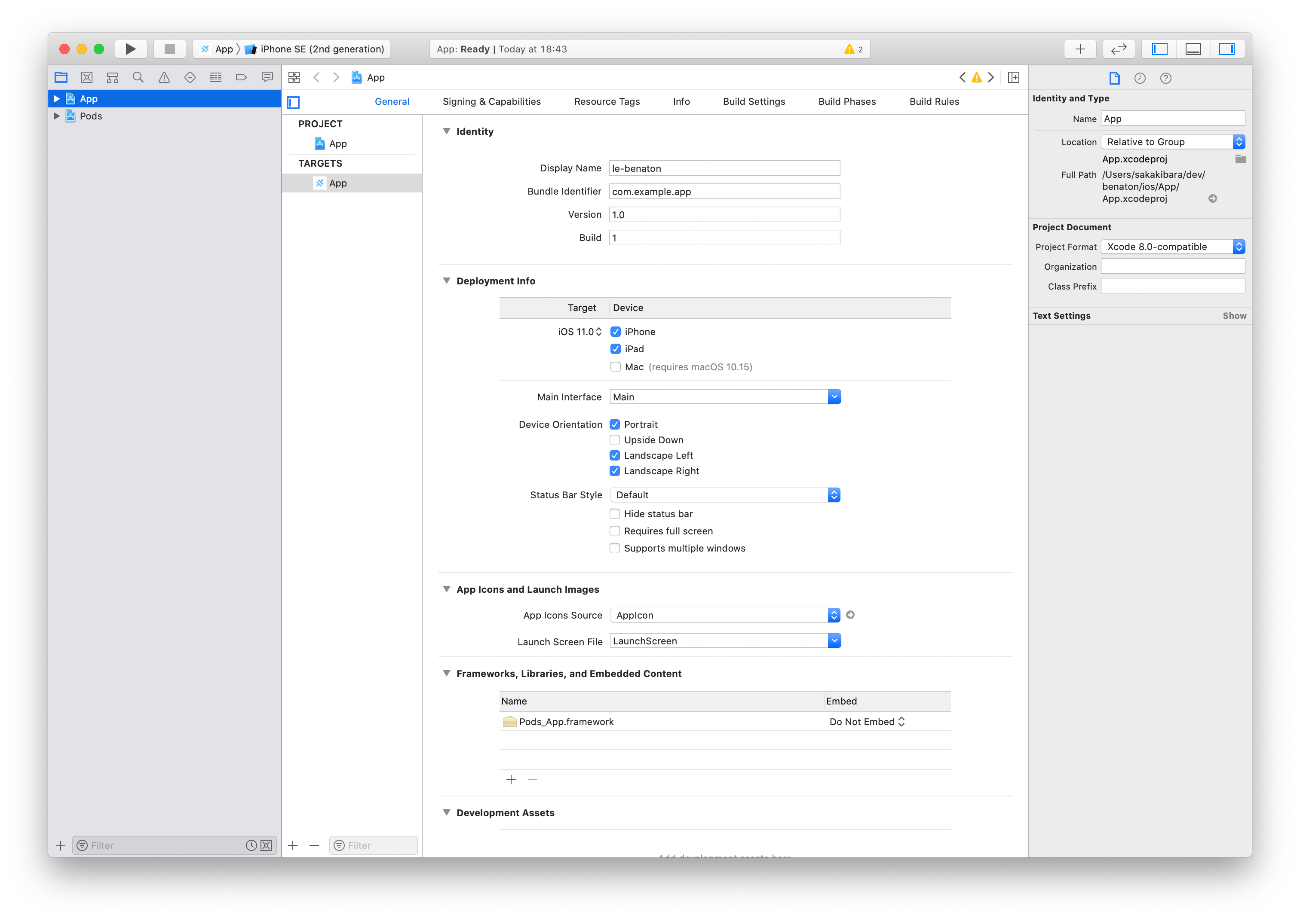Toggle code review arrows button in toolbar

(x=1119, y=49)
